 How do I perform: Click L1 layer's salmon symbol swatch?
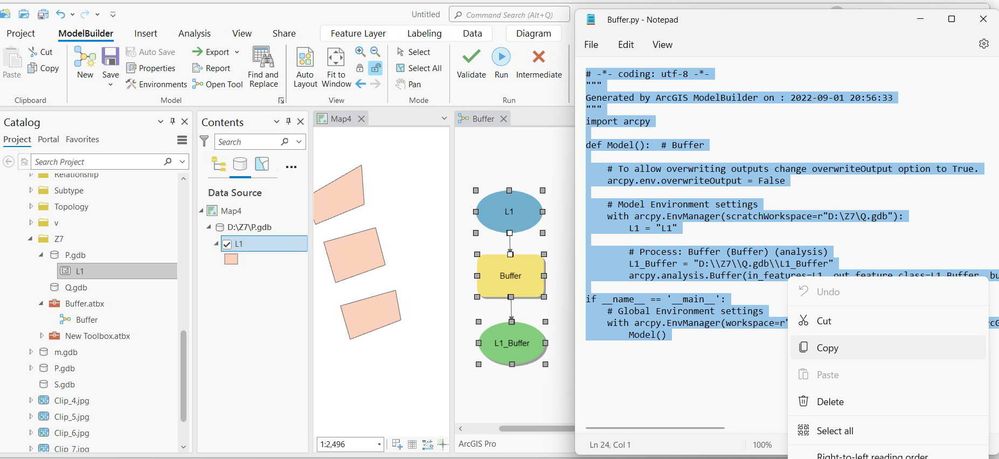[231, 259]
